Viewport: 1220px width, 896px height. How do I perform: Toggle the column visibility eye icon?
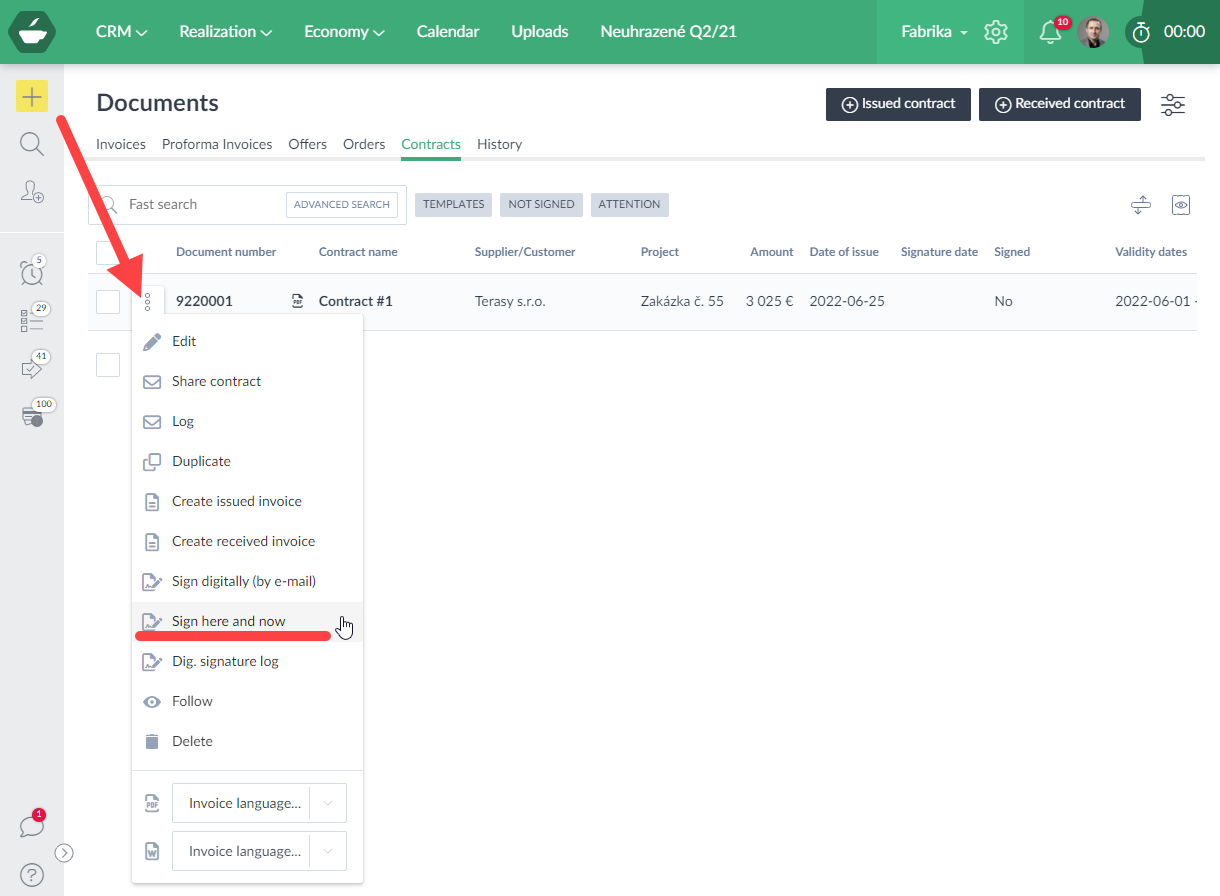pos(1181,205)
